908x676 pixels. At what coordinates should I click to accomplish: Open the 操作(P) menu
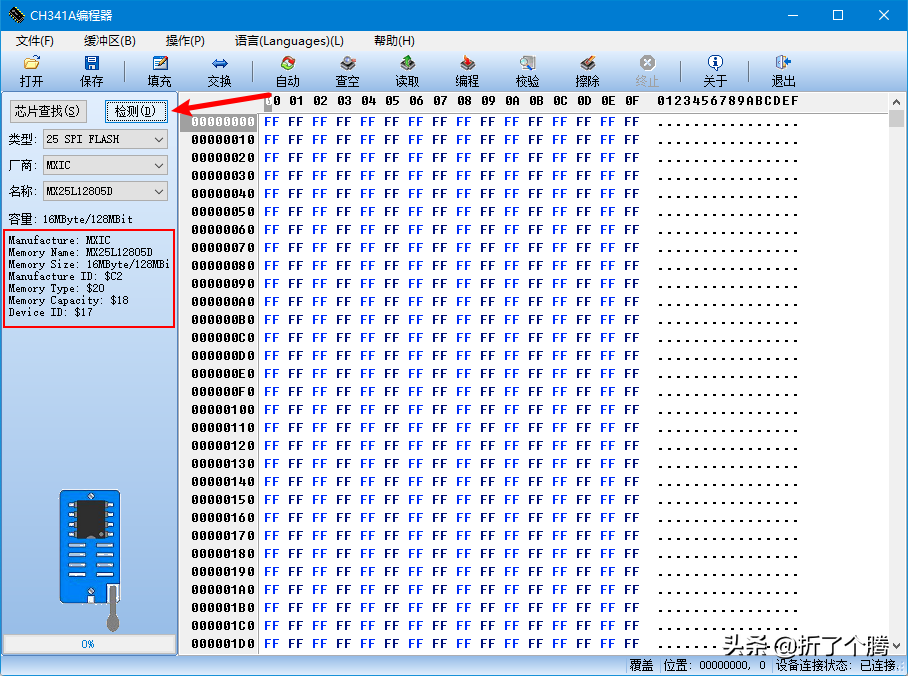click(x=185, y=41)
